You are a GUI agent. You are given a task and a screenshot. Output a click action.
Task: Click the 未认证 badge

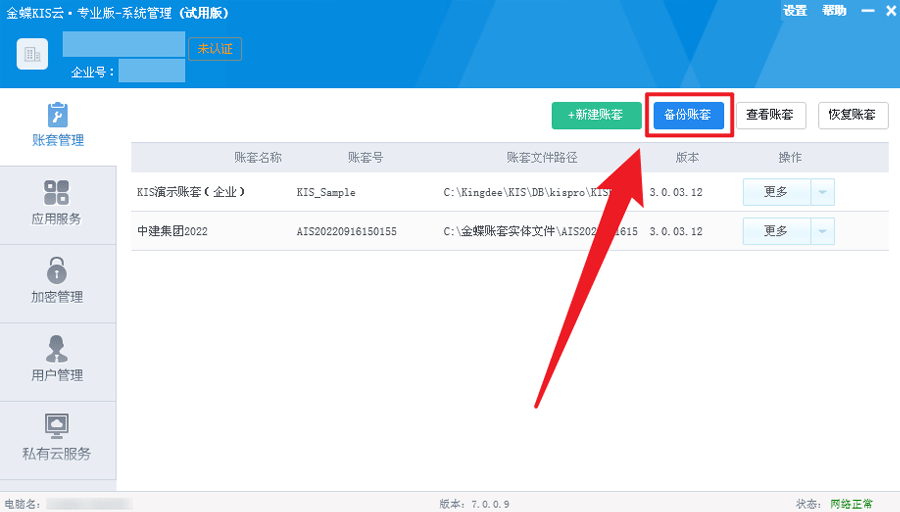point(215,49)
